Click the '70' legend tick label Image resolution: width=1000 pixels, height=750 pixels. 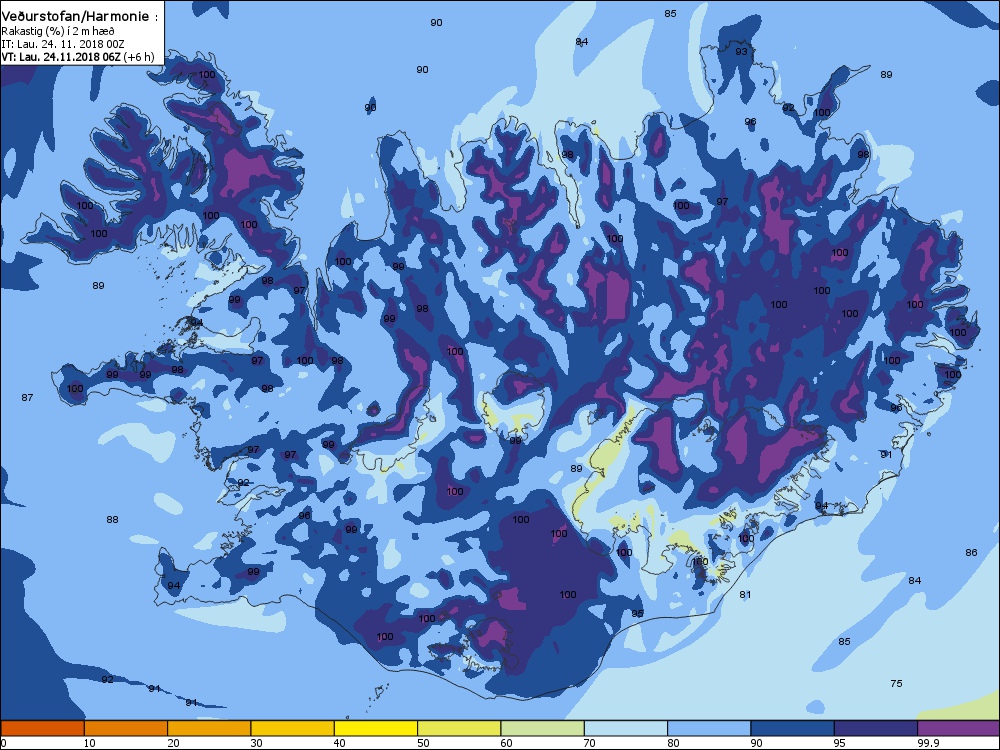click(x=590, y=743)
